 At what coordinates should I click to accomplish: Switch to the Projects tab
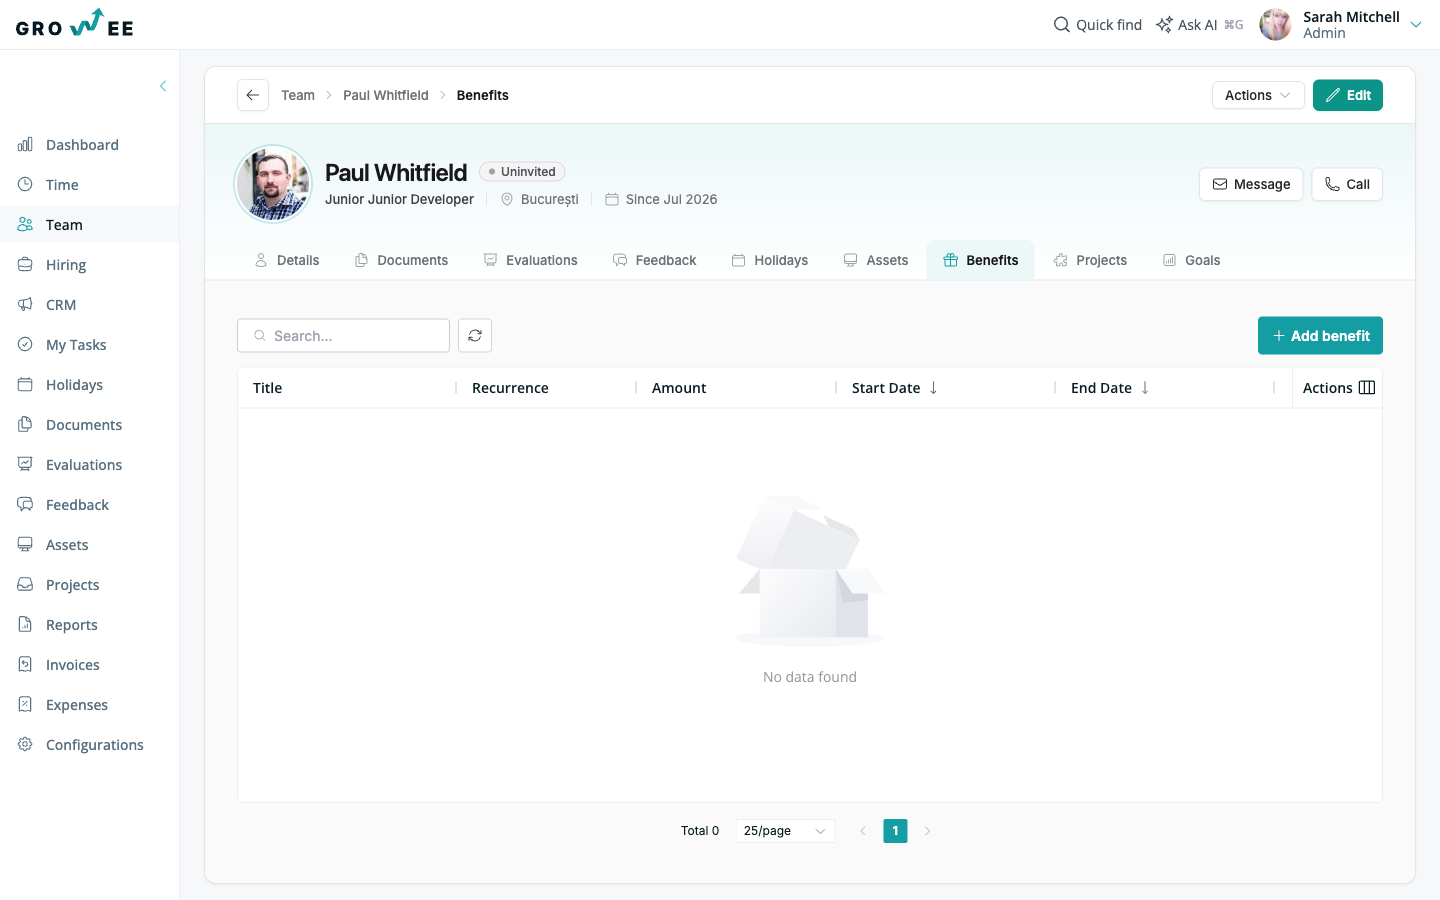tap(1090, 260)
